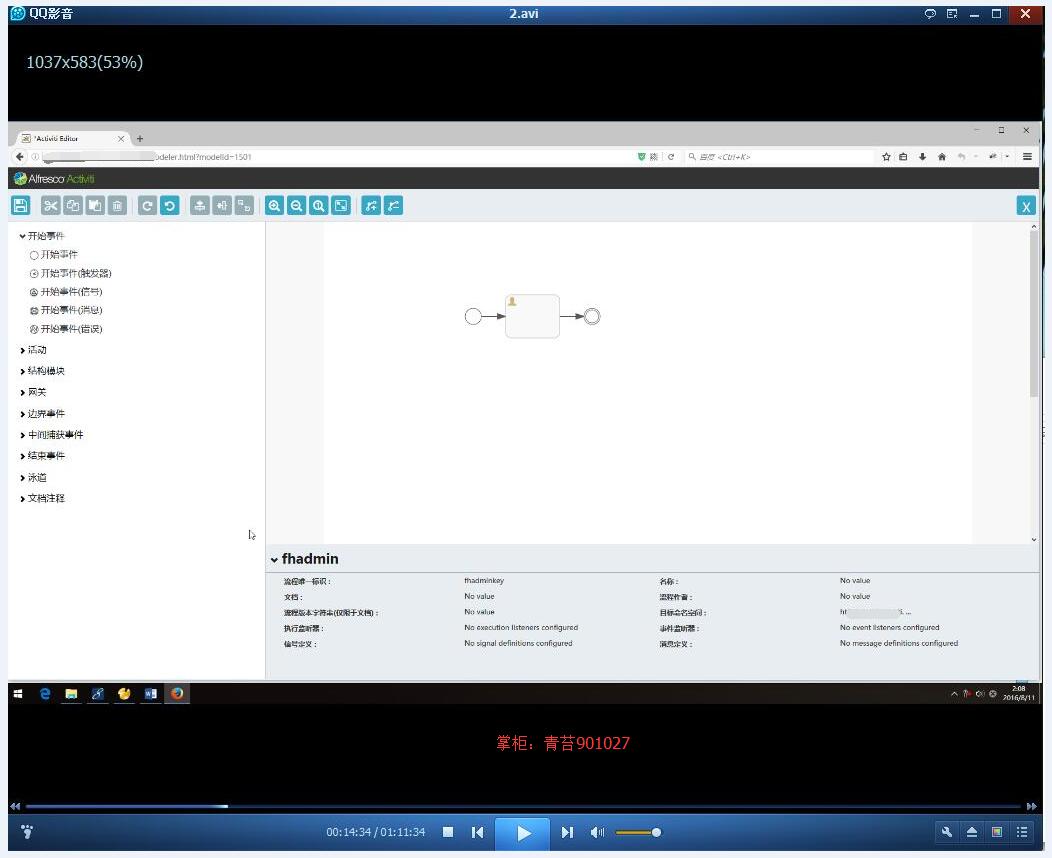Click the Add bendpoint icon

[371, 205]
